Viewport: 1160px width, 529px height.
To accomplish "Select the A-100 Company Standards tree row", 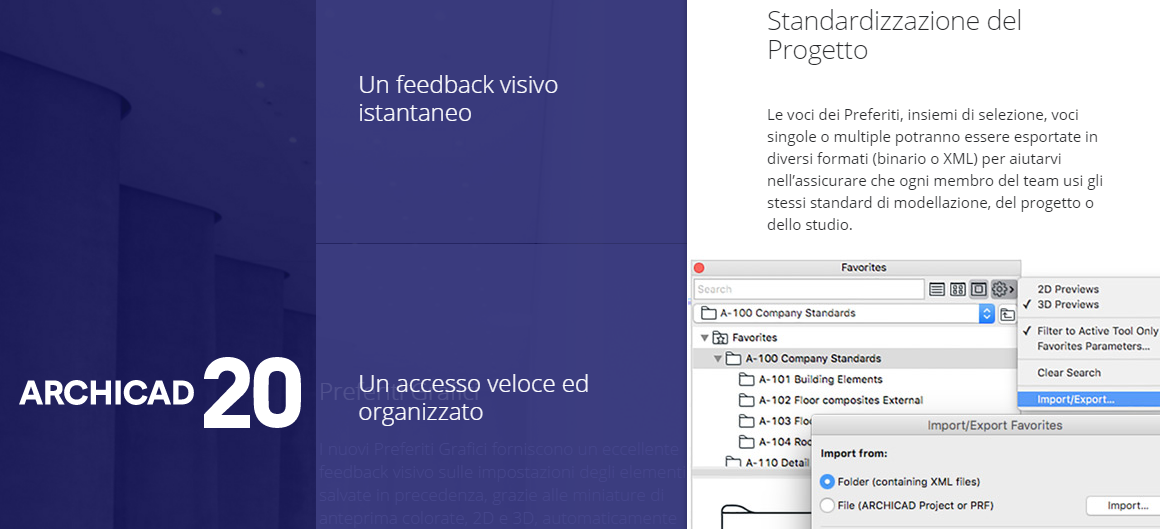I will 854,359.
